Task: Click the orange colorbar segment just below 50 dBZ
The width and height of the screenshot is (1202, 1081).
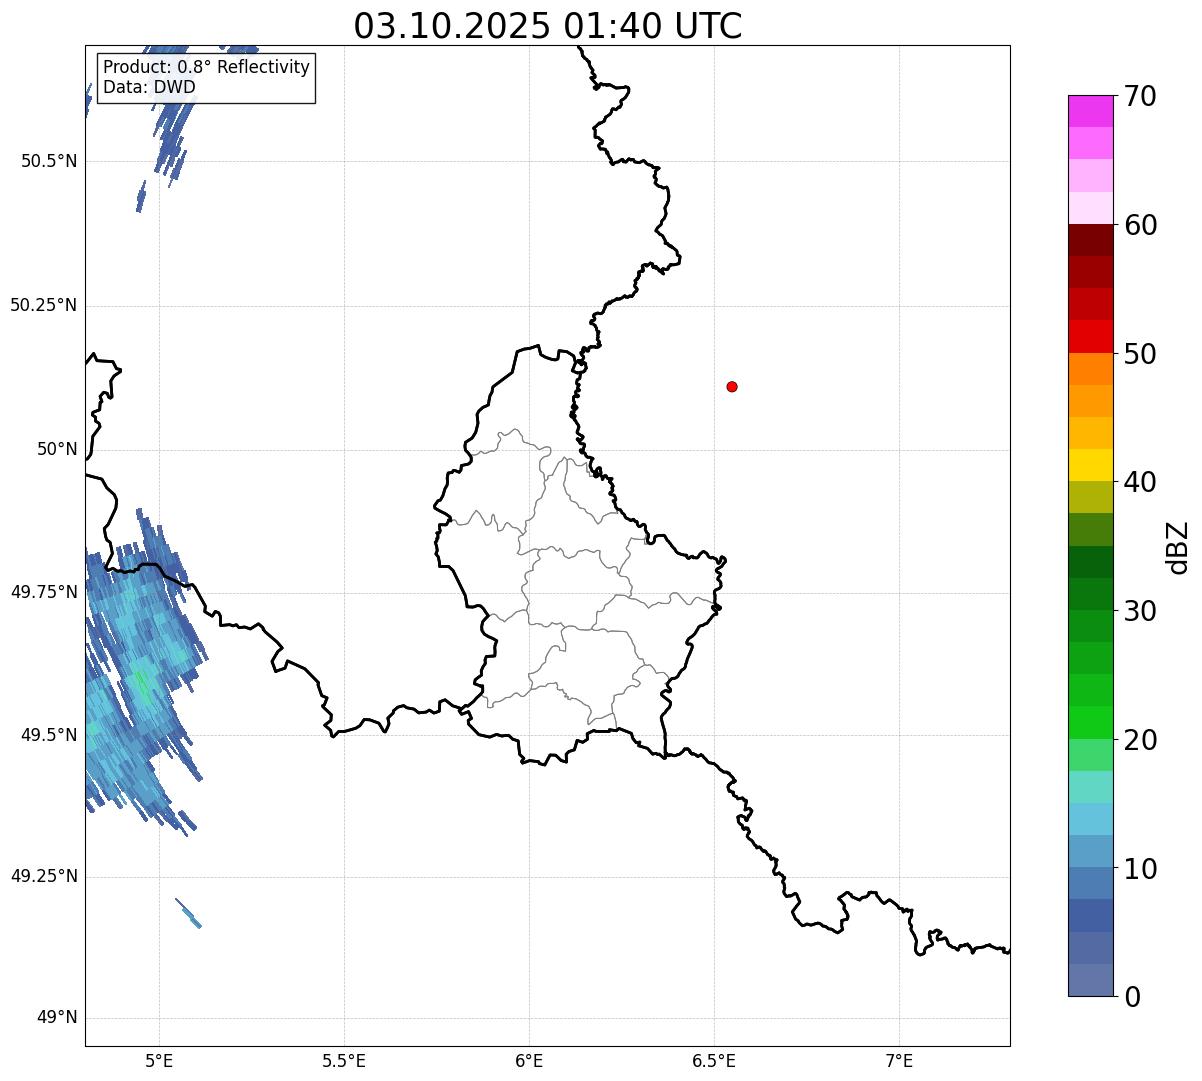Action: pos(1090,369)
